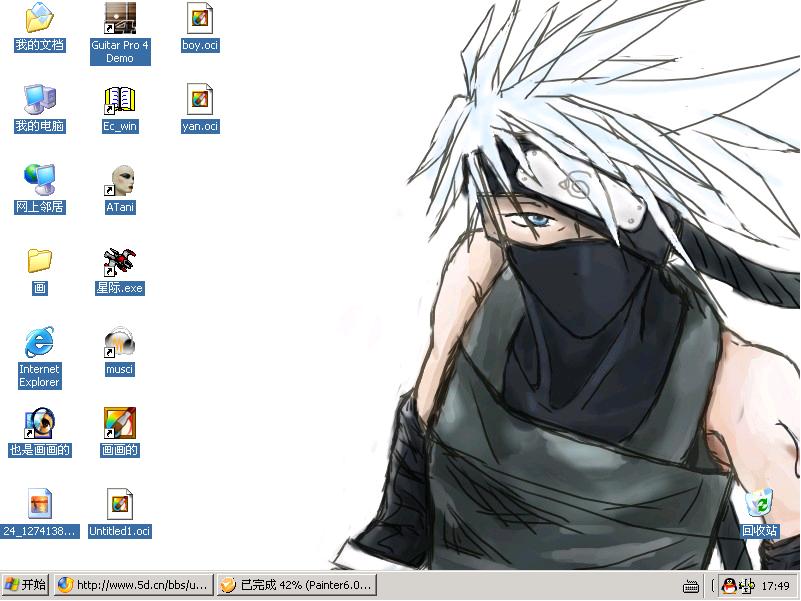Click the 星际.exe label text
801x601 pixels.
(120, 288)
